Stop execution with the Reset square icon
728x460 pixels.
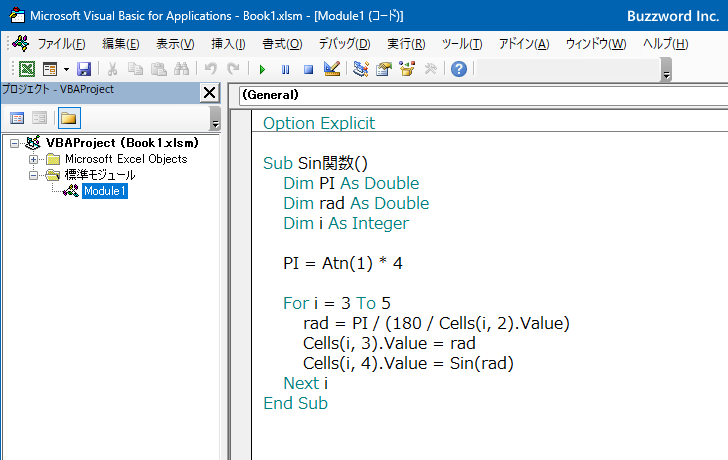(x=308, y=70)
